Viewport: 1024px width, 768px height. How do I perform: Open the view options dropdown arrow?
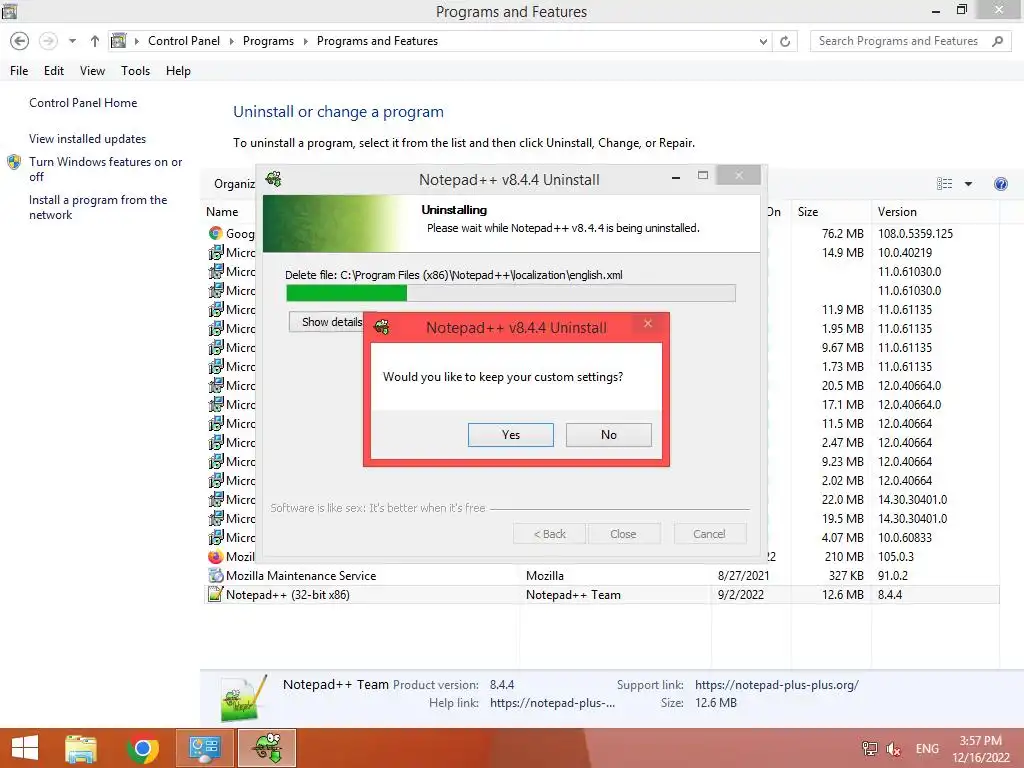point(968,184)
